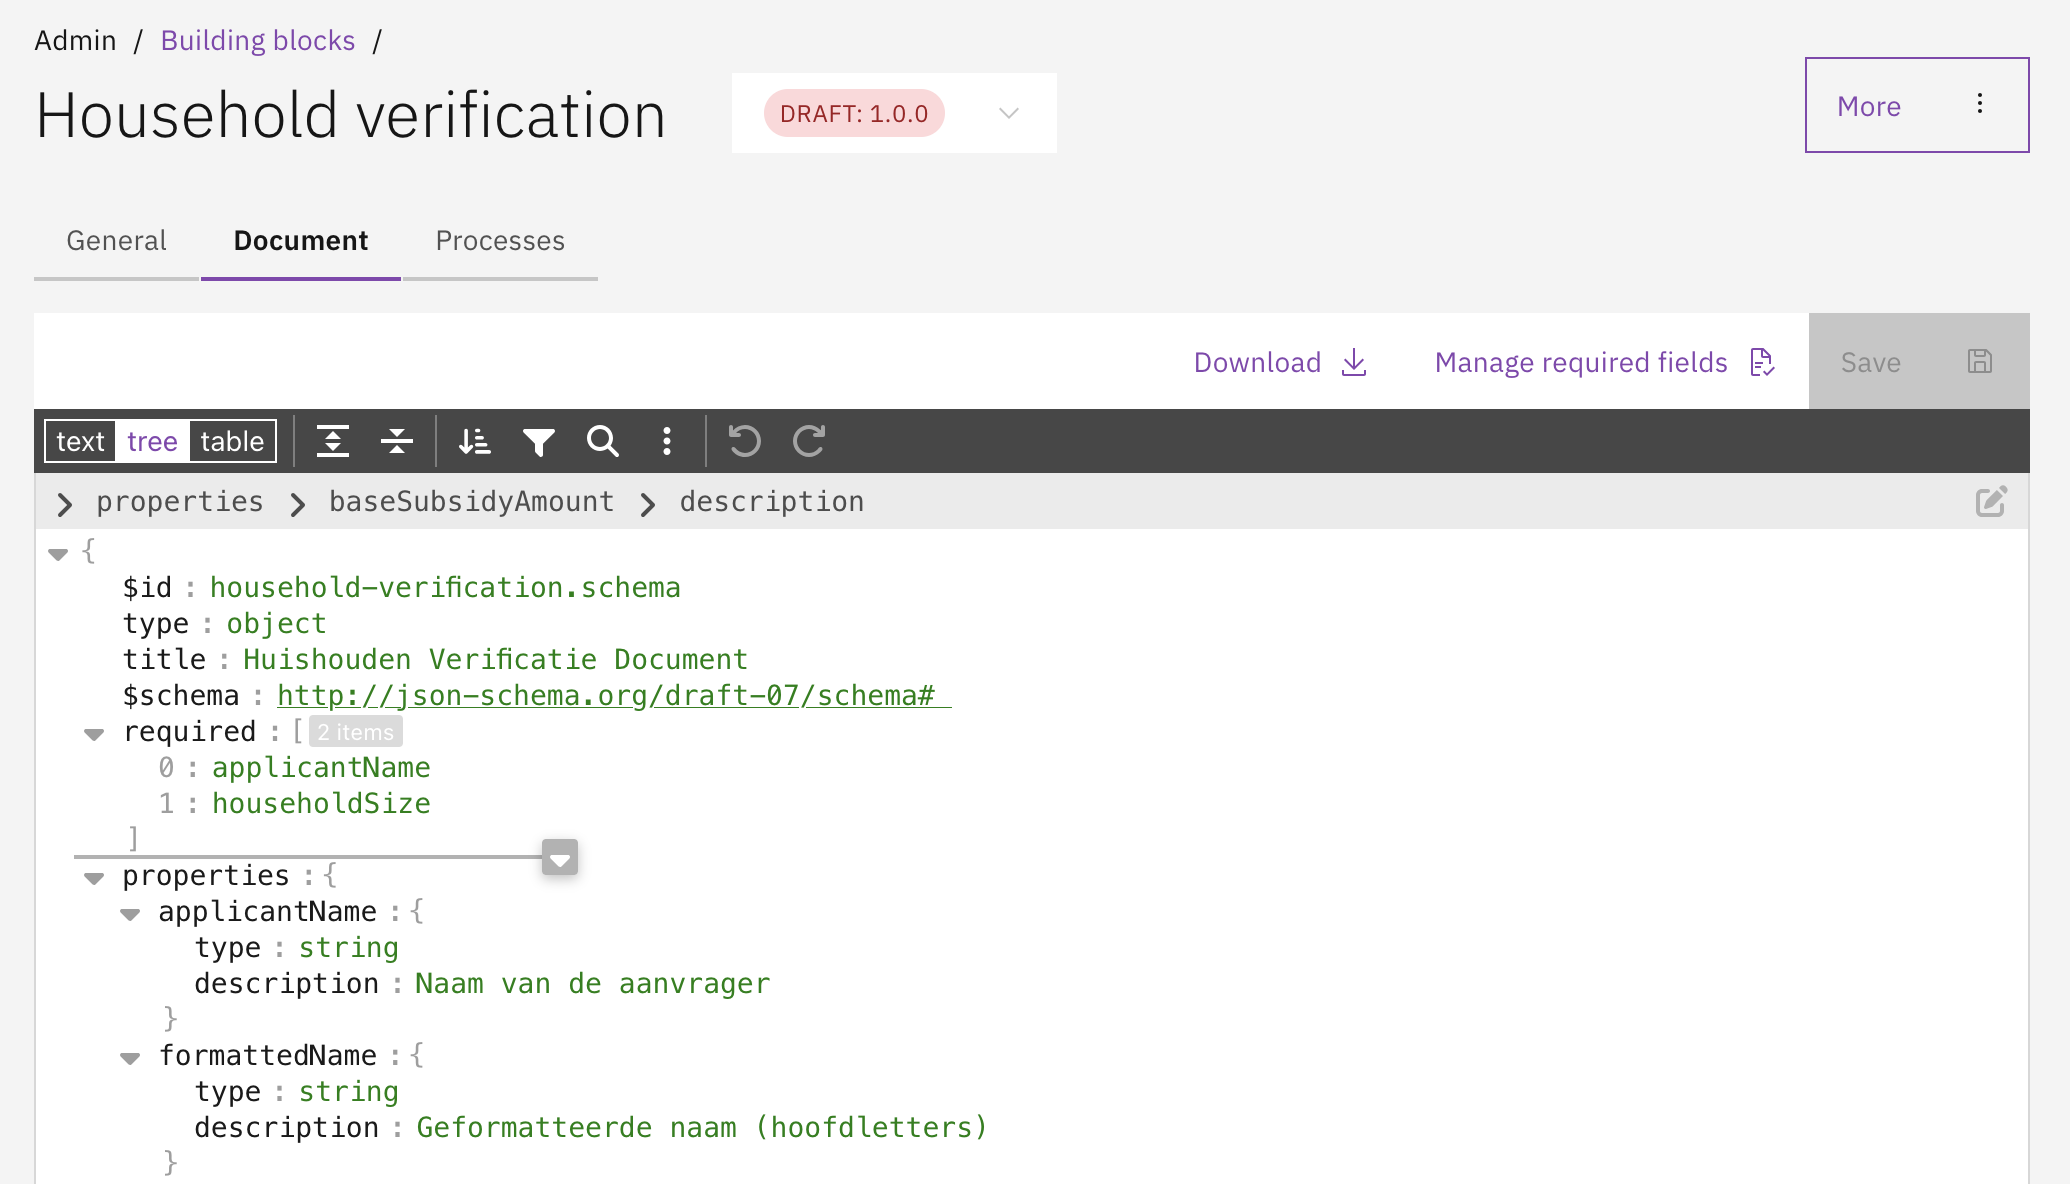The height and width of the screenshot is (1184, 2070).
Task: Collapse the required array node
Action: [x=94, y=734]
